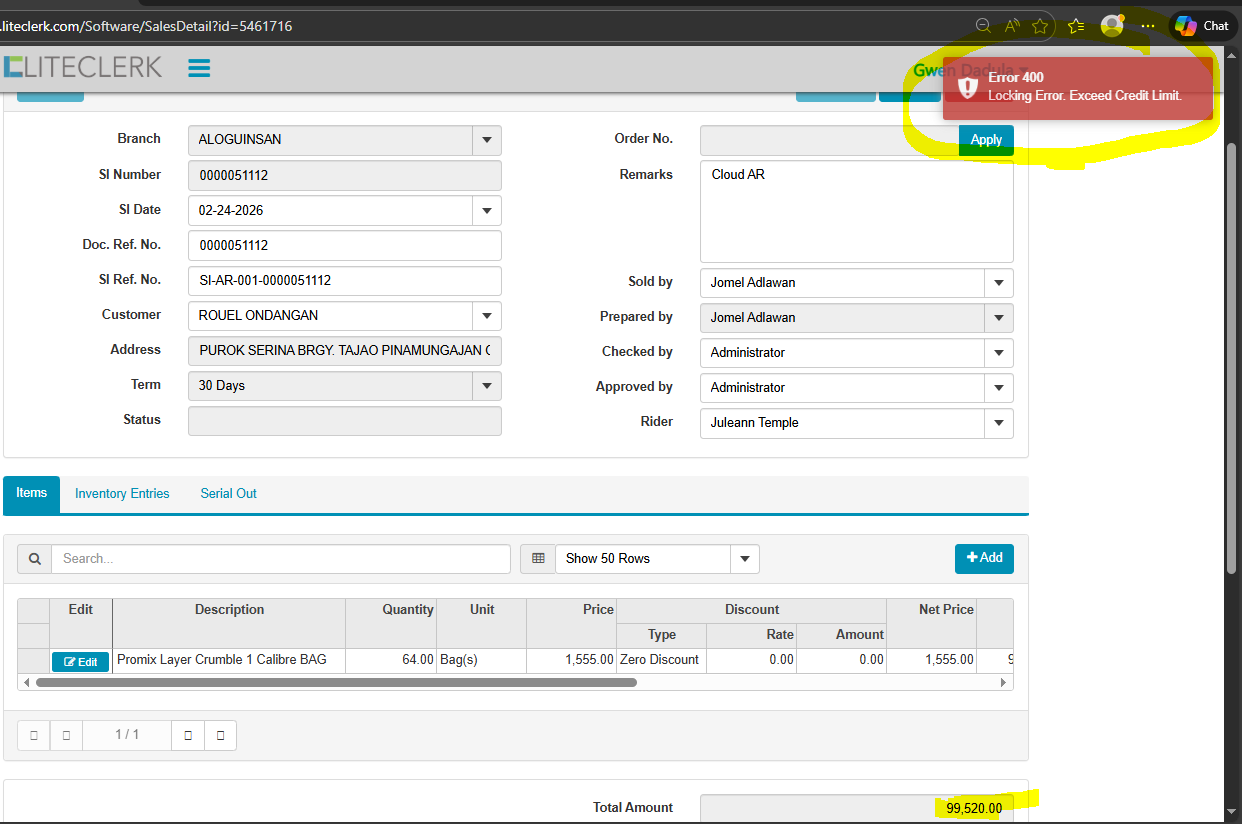This screenshot has width=1242, height=824.
Task: Click the table grid icon beside Show 50 Rows
Action: 538,559
